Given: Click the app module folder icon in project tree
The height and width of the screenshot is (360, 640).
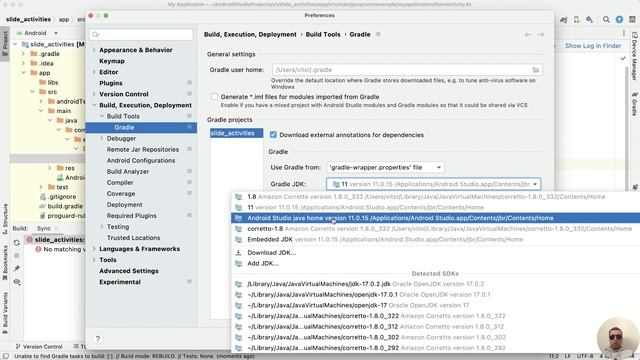Looking at the screenshot, I should 34,73.
